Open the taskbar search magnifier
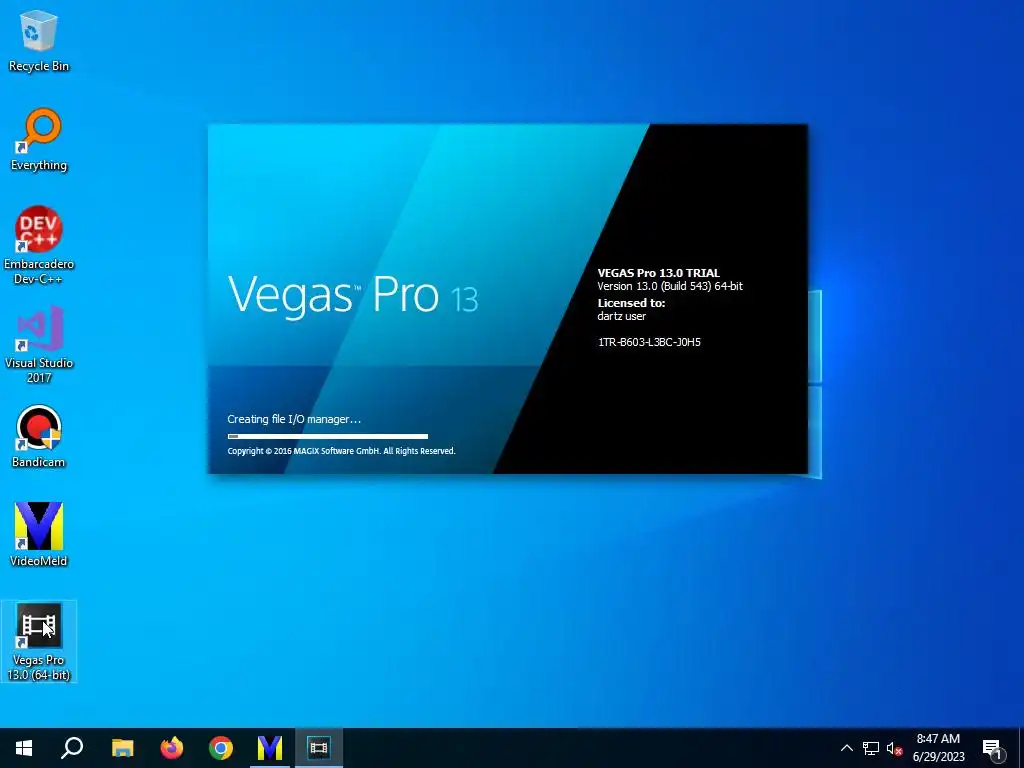1024x768 pixels. click(72, 748)
